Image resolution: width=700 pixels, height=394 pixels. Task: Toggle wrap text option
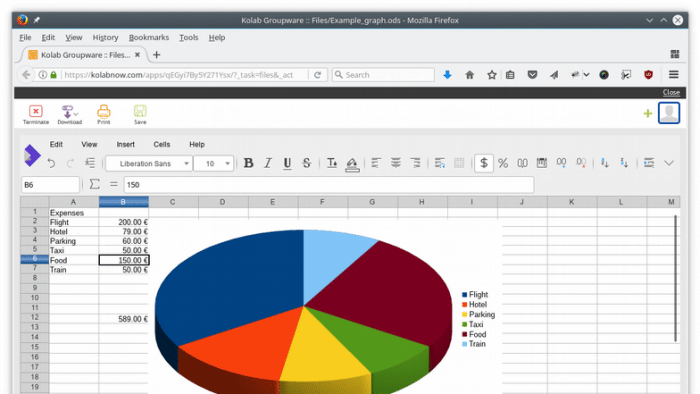pos(440,163)
